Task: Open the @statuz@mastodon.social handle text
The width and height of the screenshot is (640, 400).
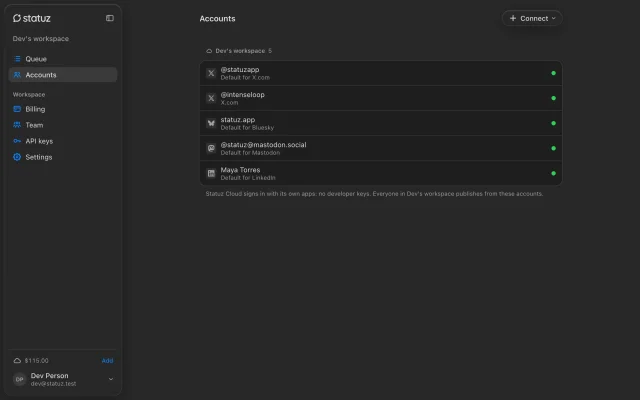Action: [263, 144]
